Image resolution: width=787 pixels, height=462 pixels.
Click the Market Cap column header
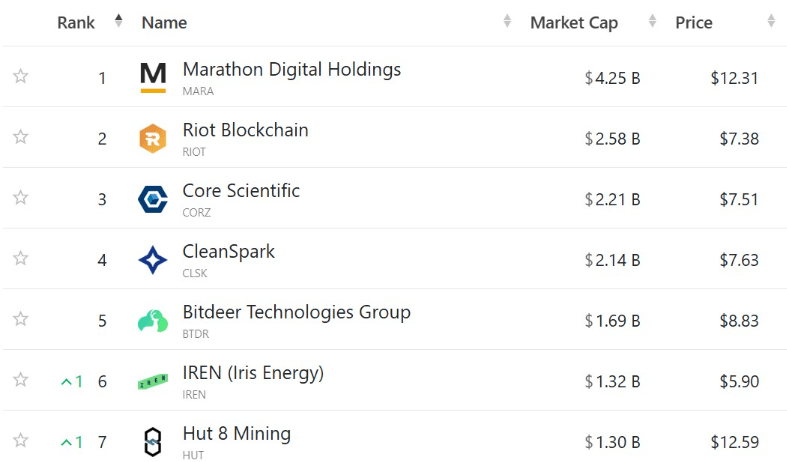point(574,23)
